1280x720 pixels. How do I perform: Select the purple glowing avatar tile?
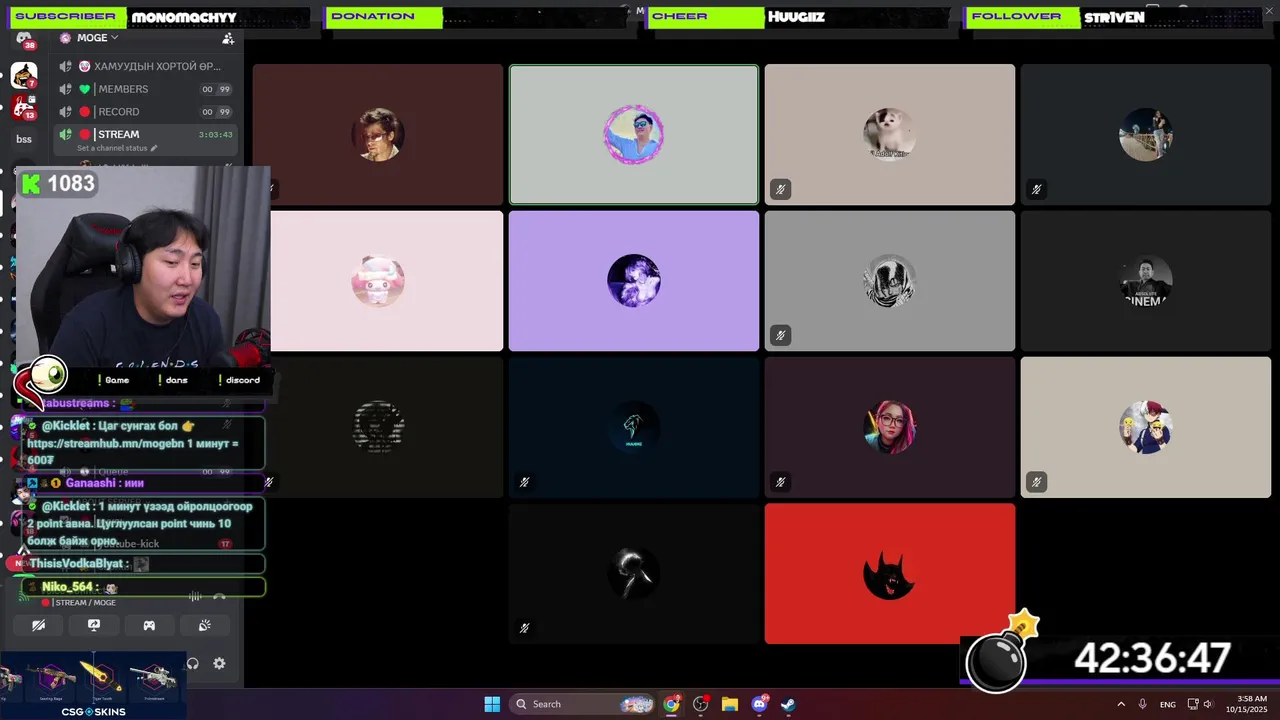(634, 281)
